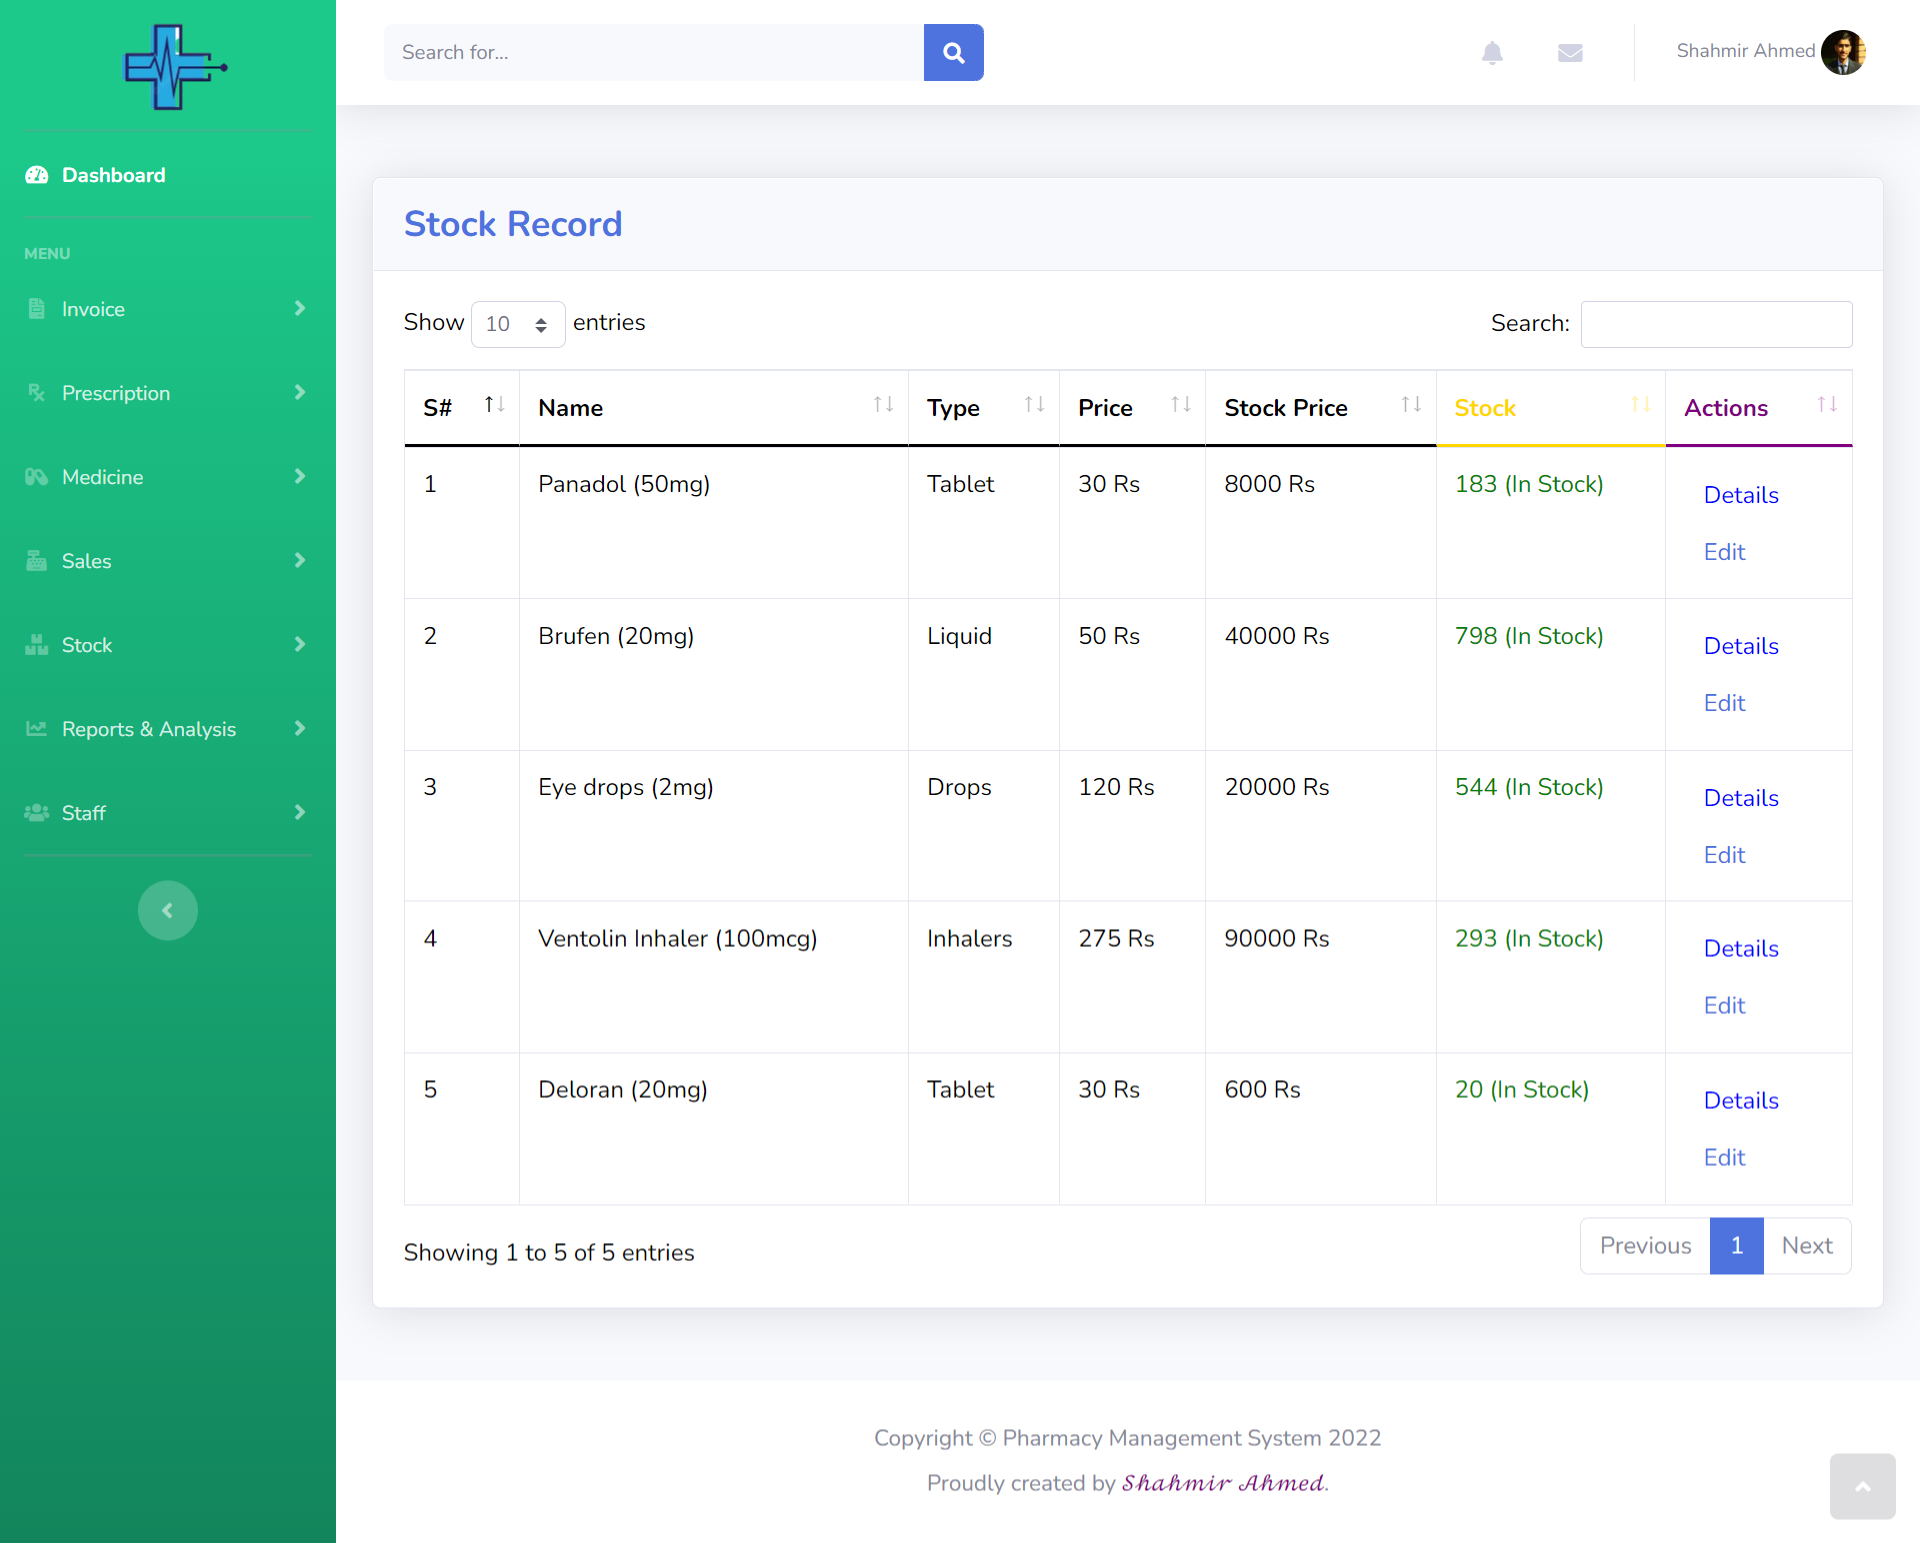Go to the Dashboard menu item

point(113,175)
